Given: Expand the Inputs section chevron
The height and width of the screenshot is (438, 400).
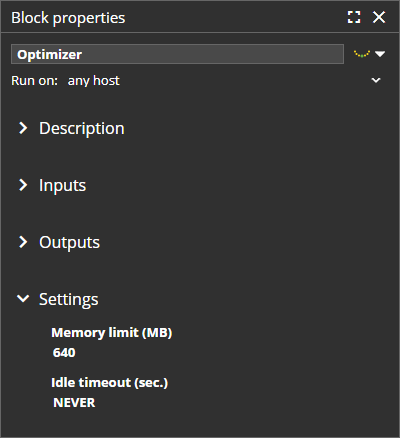Looking at the screenshot, I should [23, 185].
